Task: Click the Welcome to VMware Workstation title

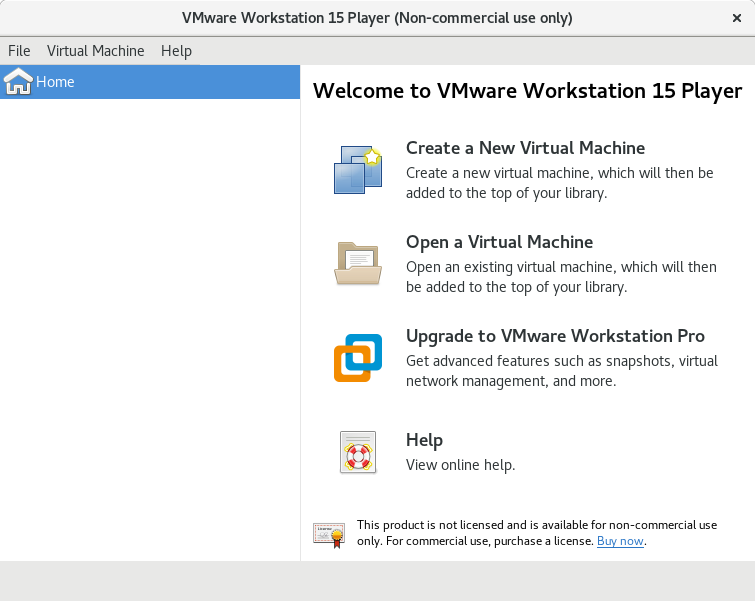Action: [x=527, y=91]
